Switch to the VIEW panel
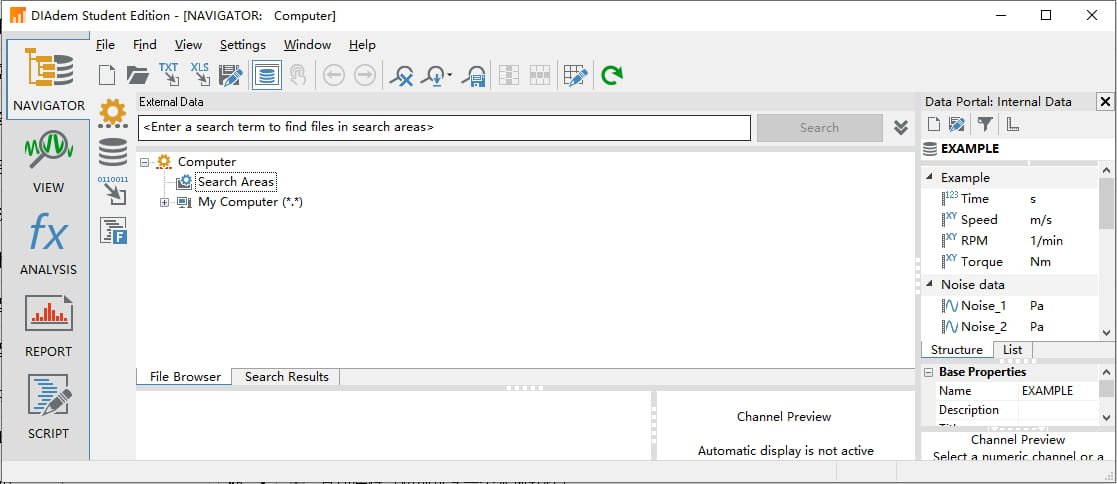The image size is (1117, 484). (48, 160)
